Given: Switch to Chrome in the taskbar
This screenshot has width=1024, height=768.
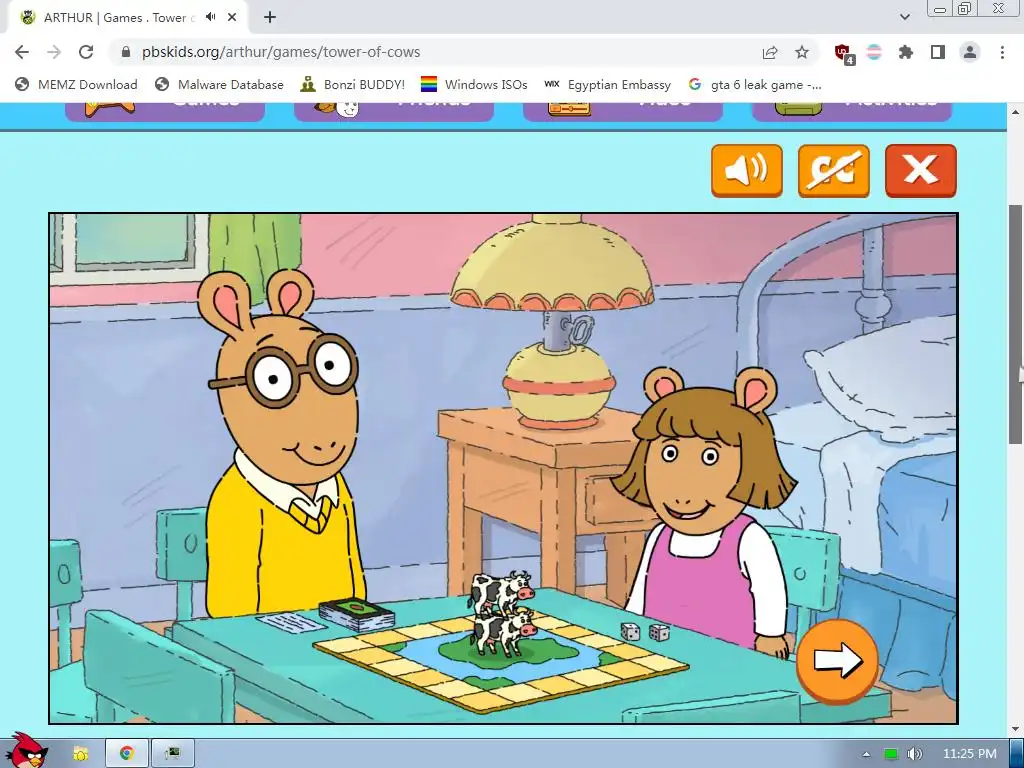Looking at the screenshot, I should 127,754.
